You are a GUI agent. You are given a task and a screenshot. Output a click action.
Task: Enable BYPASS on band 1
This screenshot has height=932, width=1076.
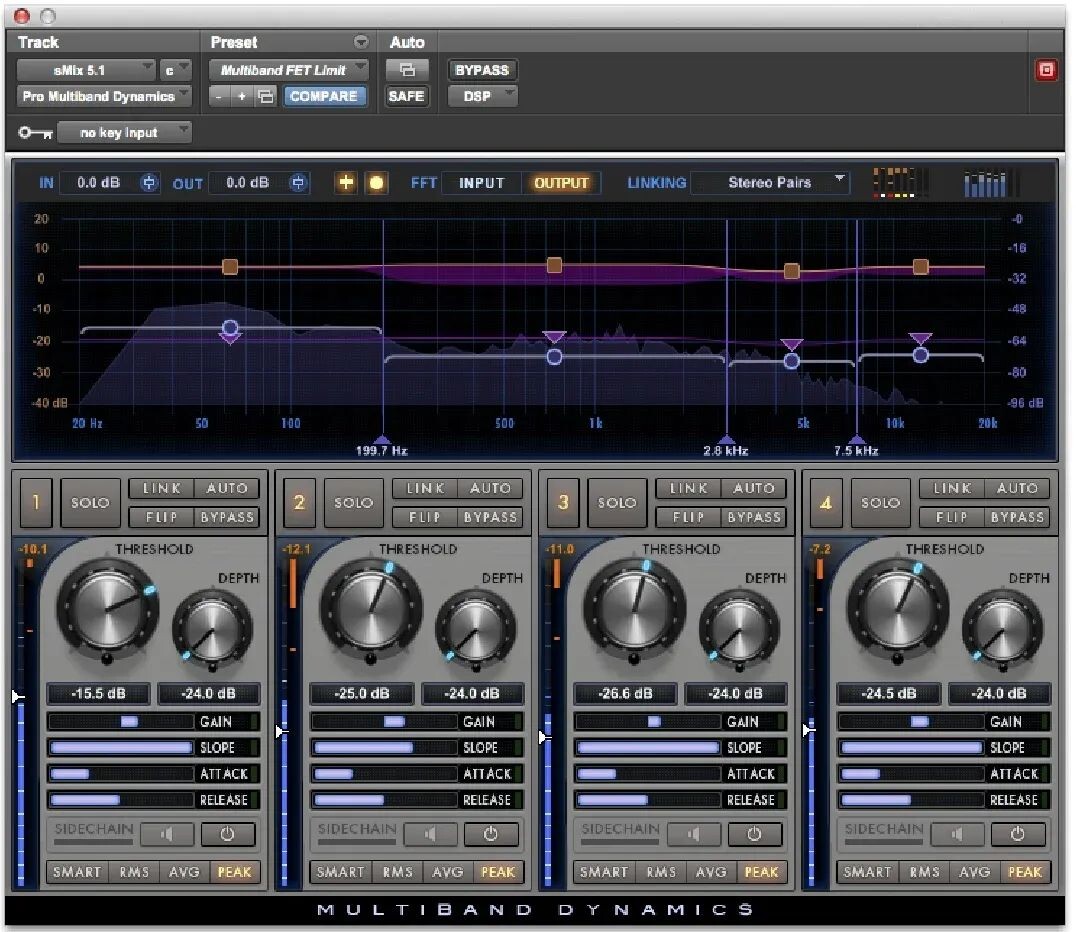(227, 517)
